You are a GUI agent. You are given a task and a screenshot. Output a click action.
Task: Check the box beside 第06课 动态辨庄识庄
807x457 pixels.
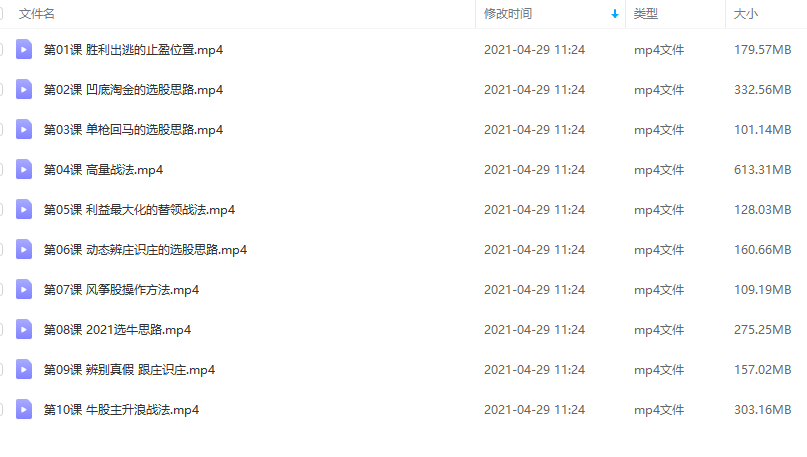pos(1,250)
